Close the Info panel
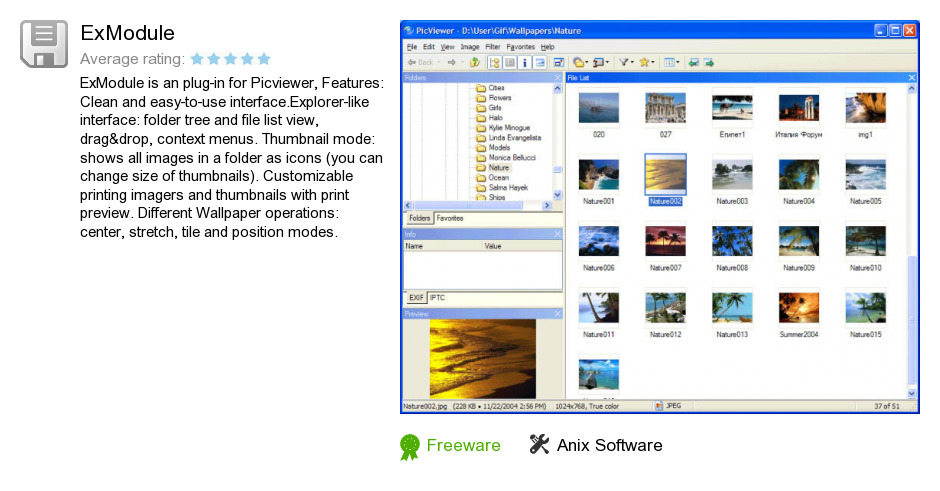Image resolution: width=940 pixels, height=491 pixels. tap(558, 234)
